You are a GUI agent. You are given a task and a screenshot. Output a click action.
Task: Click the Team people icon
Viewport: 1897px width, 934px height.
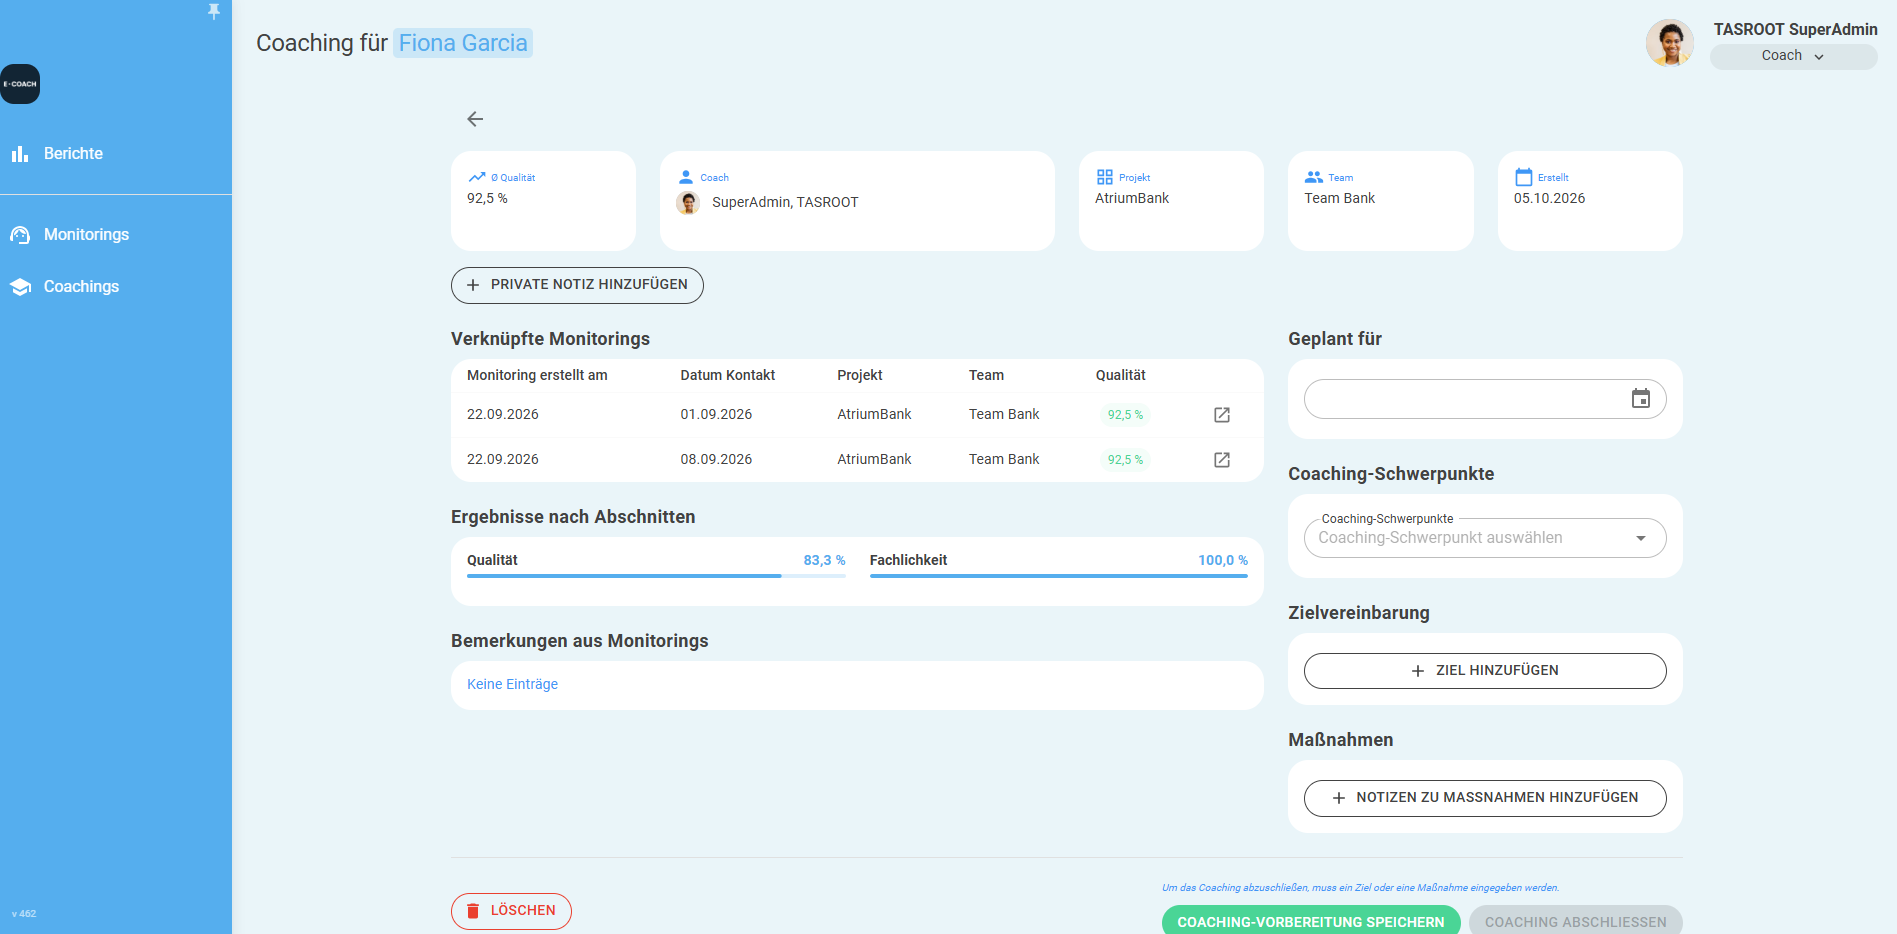[1314, 177]
